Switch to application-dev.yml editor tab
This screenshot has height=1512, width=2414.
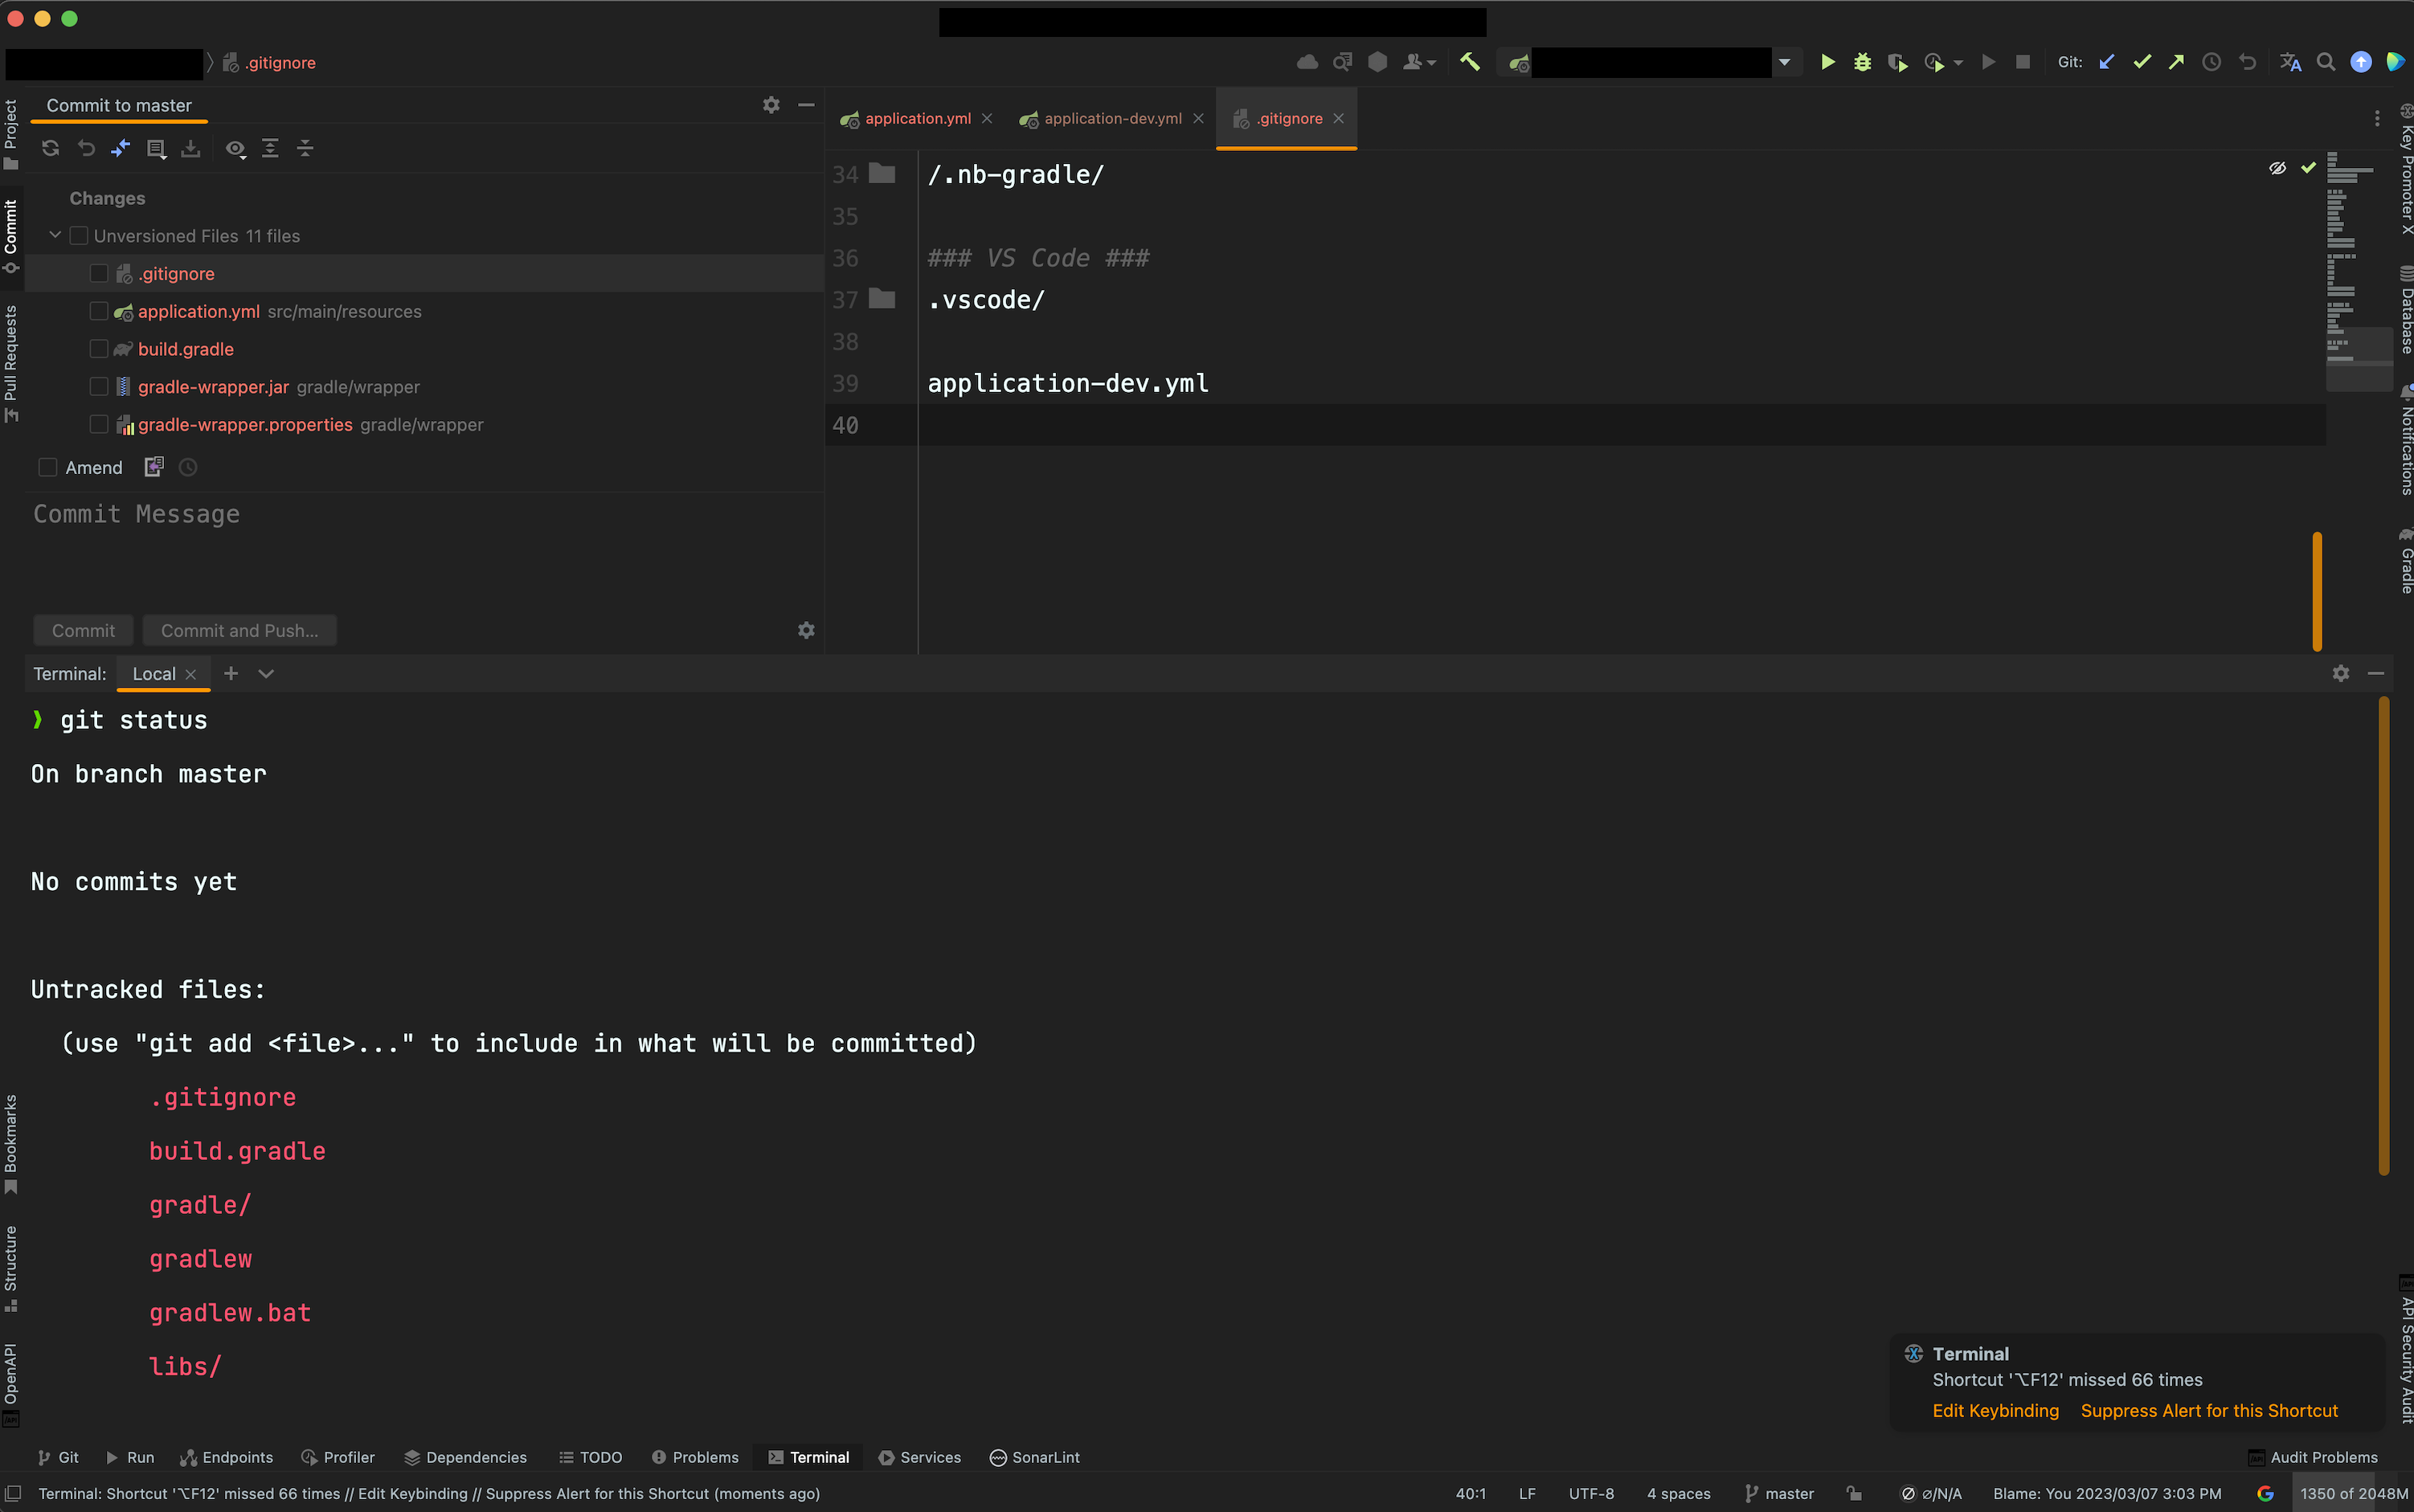1112,118
